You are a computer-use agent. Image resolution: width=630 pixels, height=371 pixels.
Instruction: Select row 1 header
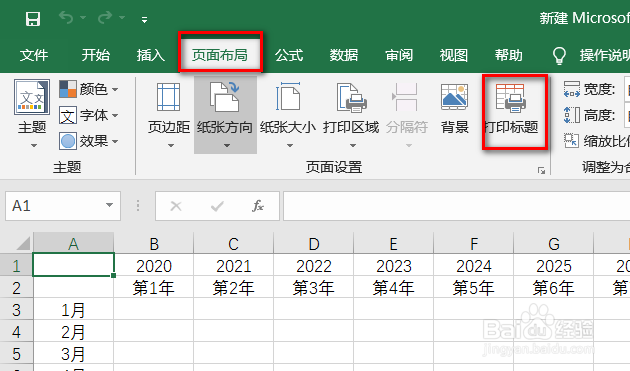tap(16, 265)
